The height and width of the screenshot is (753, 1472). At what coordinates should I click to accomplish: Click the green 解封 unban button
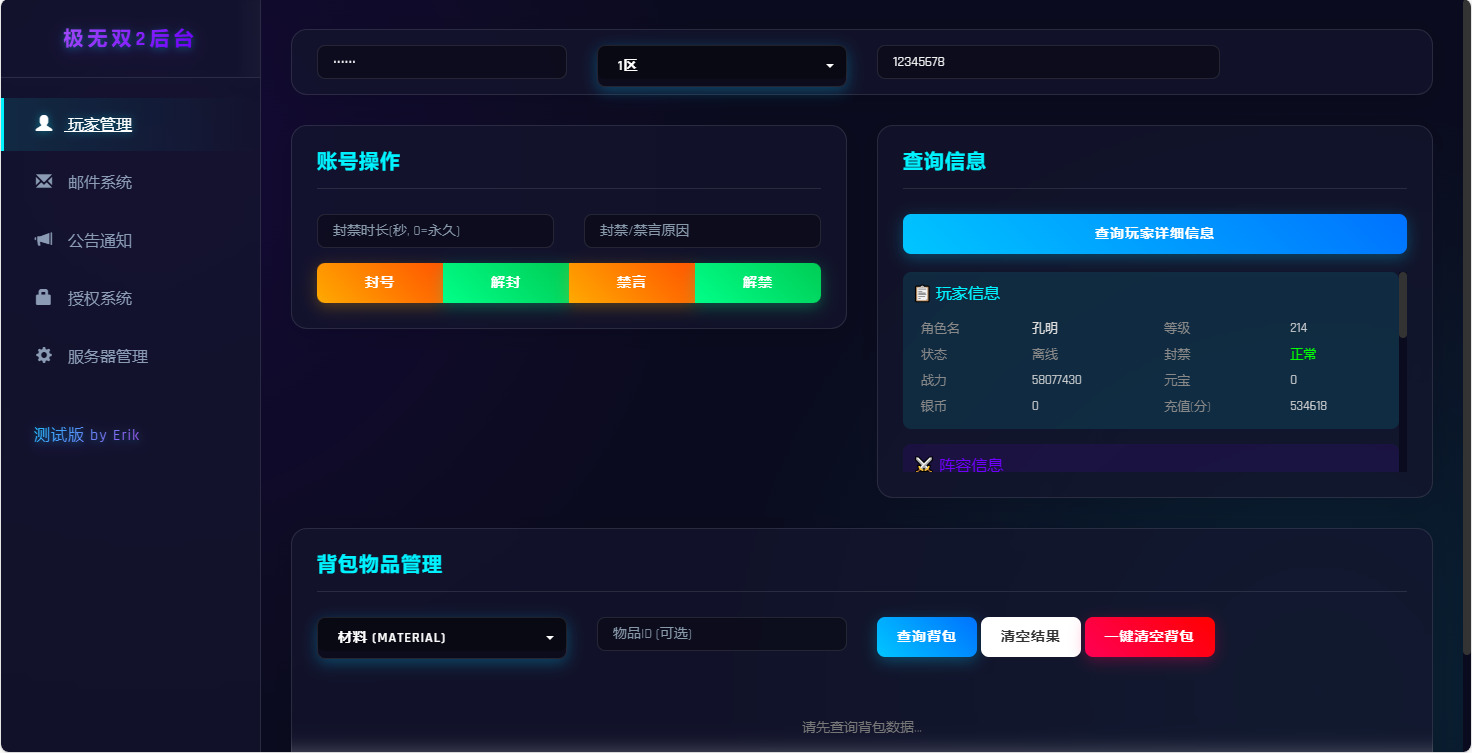[x=506, y=283]
